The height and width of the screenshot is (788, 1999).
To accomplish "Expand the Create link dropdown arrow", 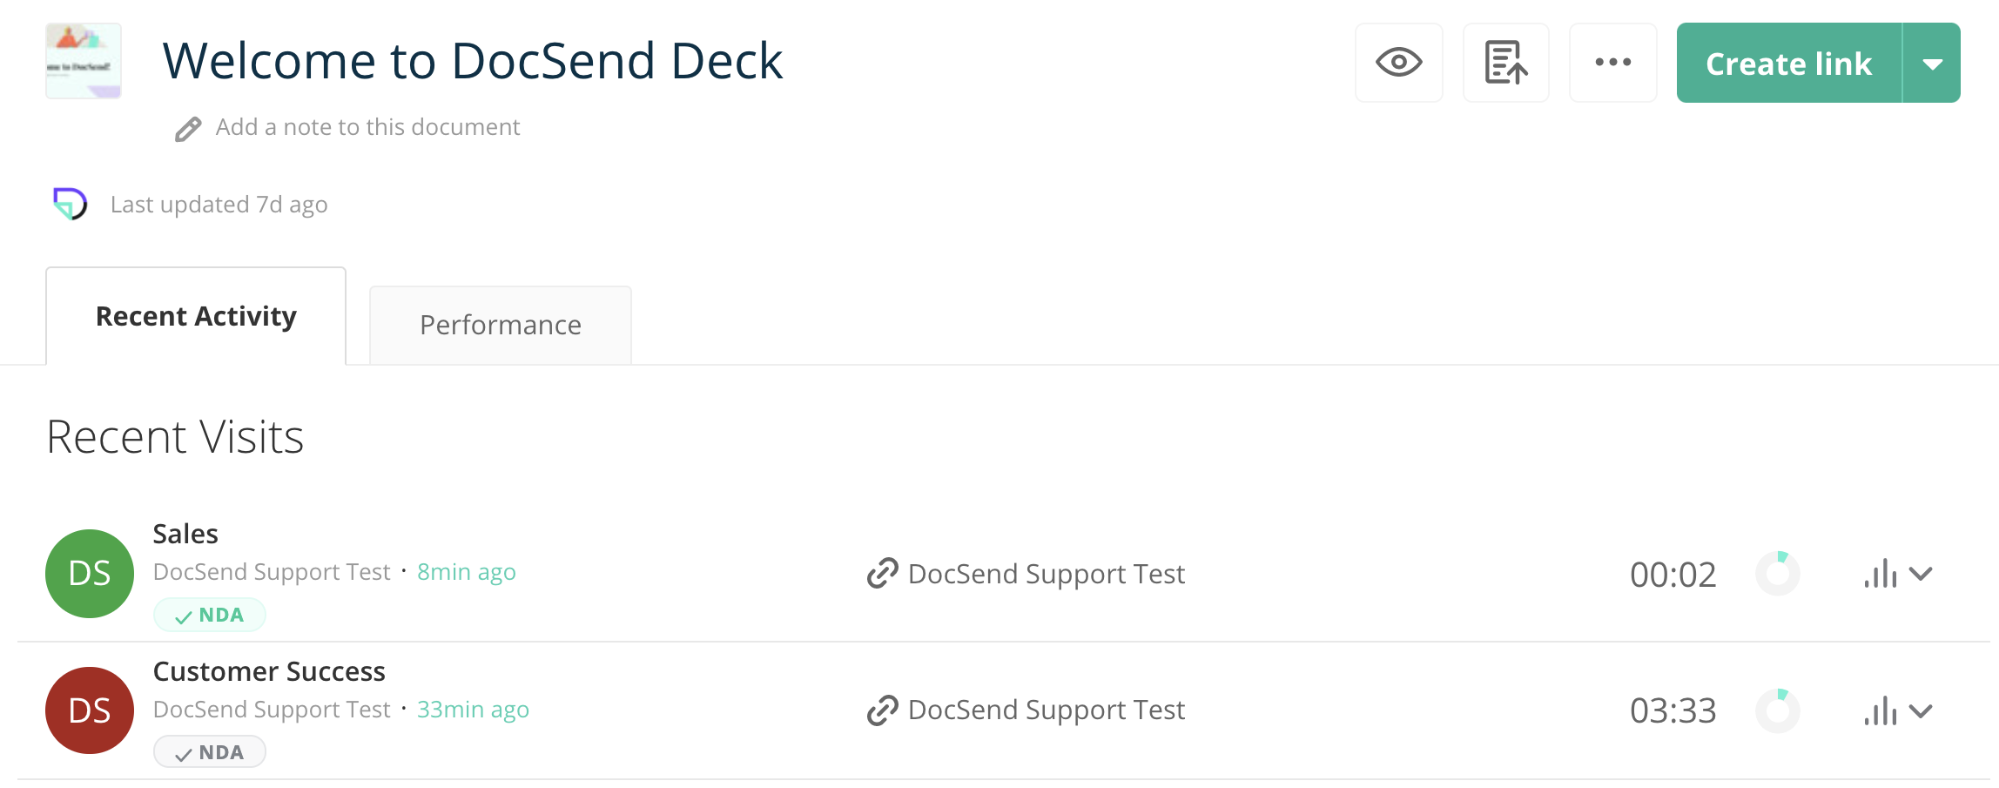I will [1932, 63].
